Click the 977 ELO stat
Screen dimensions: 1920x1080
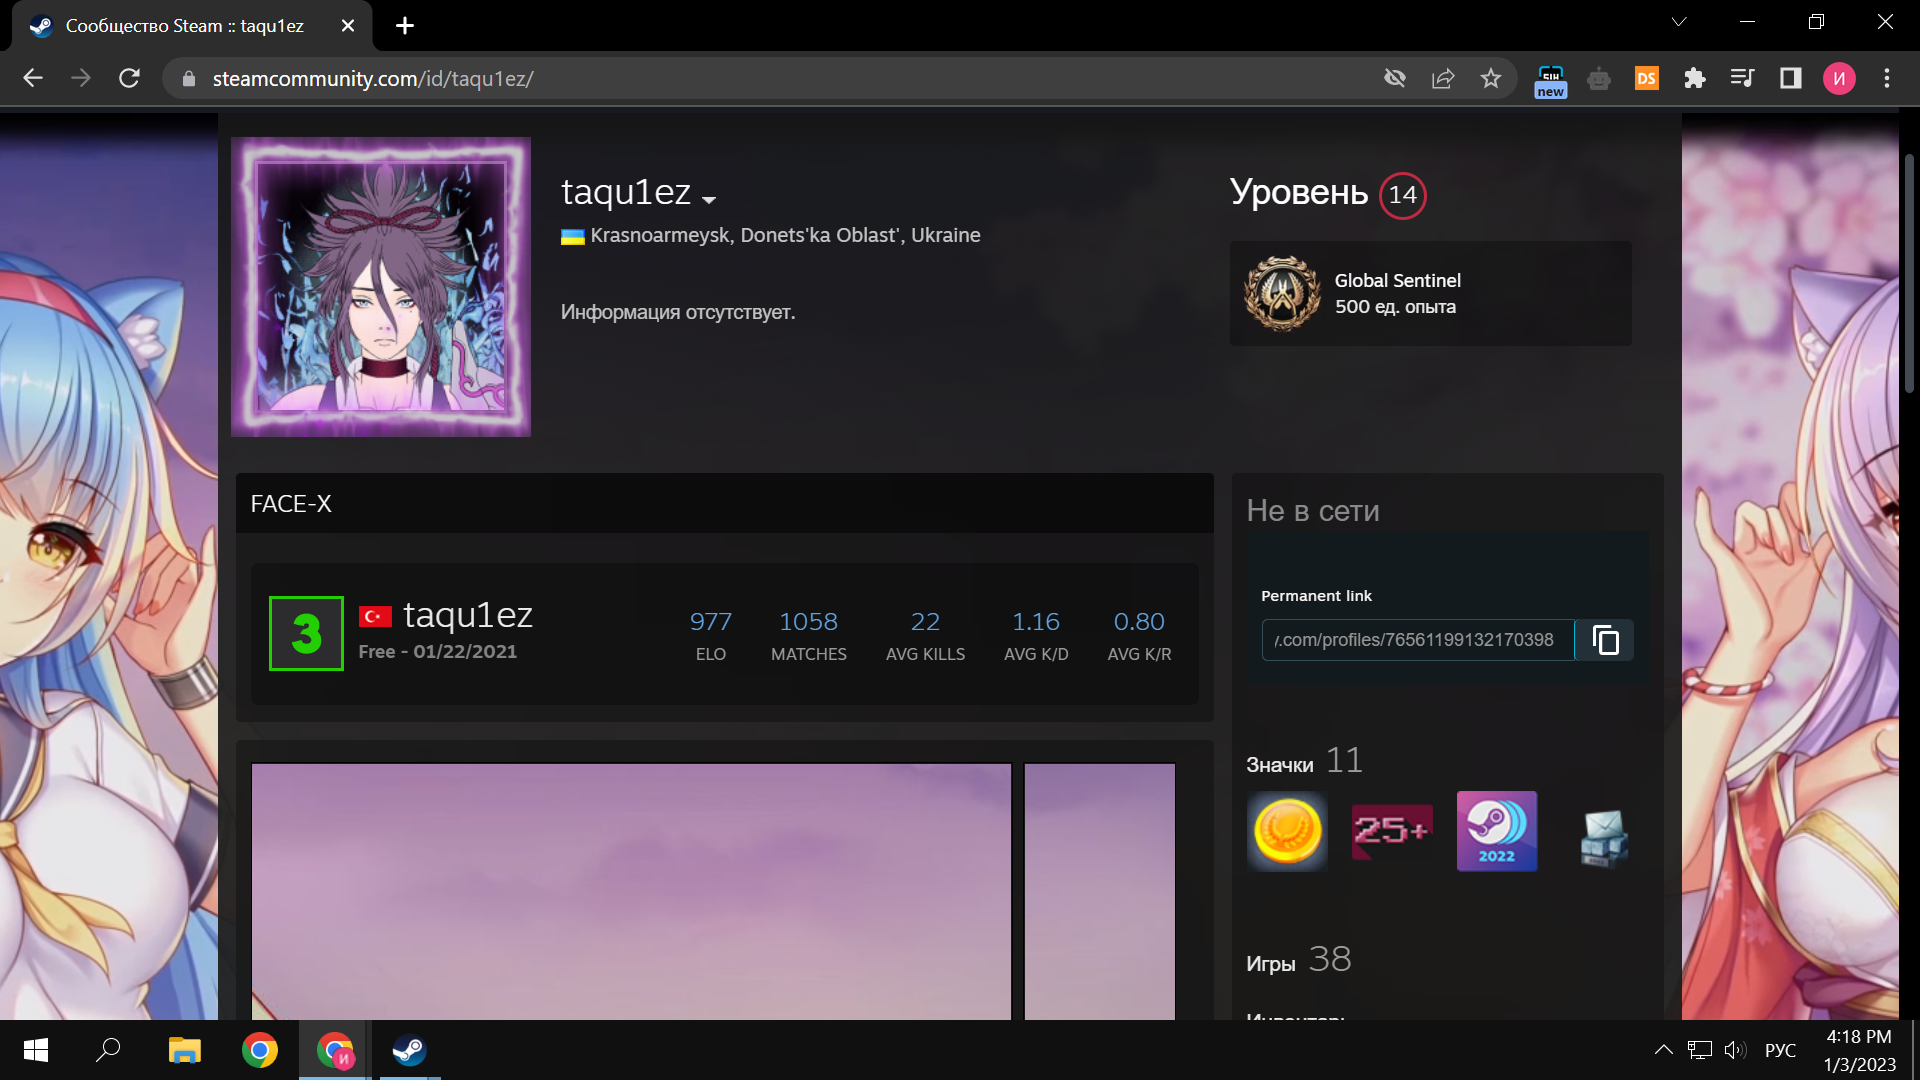[711, 634]
